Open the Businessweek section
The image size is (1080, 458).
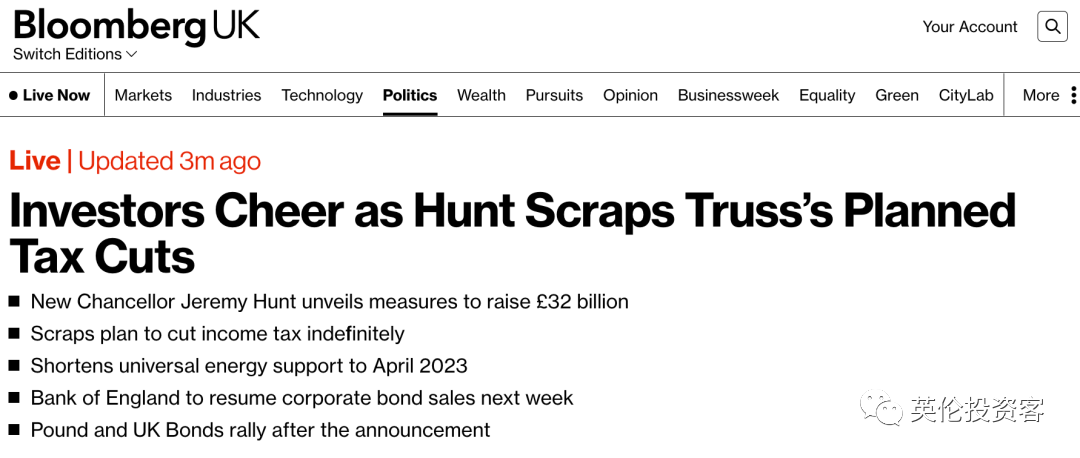tap(728, 95)
